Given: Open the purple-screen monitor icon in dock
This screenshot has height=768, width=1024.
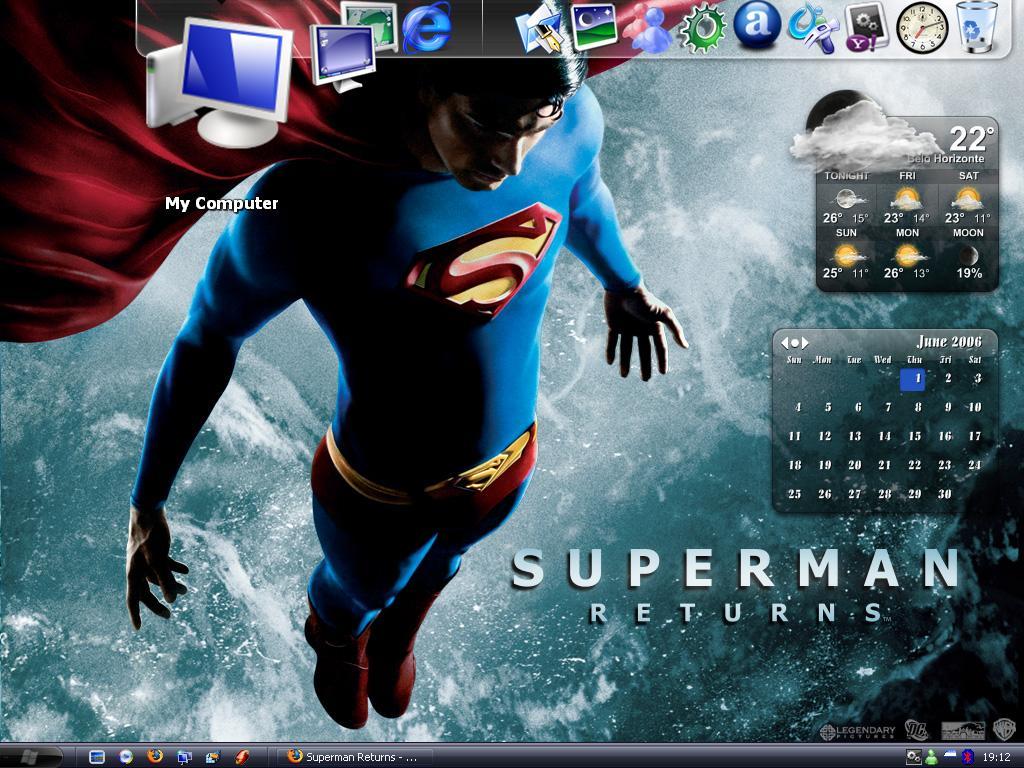Looking at the screenshot, I should coord(342,57).
